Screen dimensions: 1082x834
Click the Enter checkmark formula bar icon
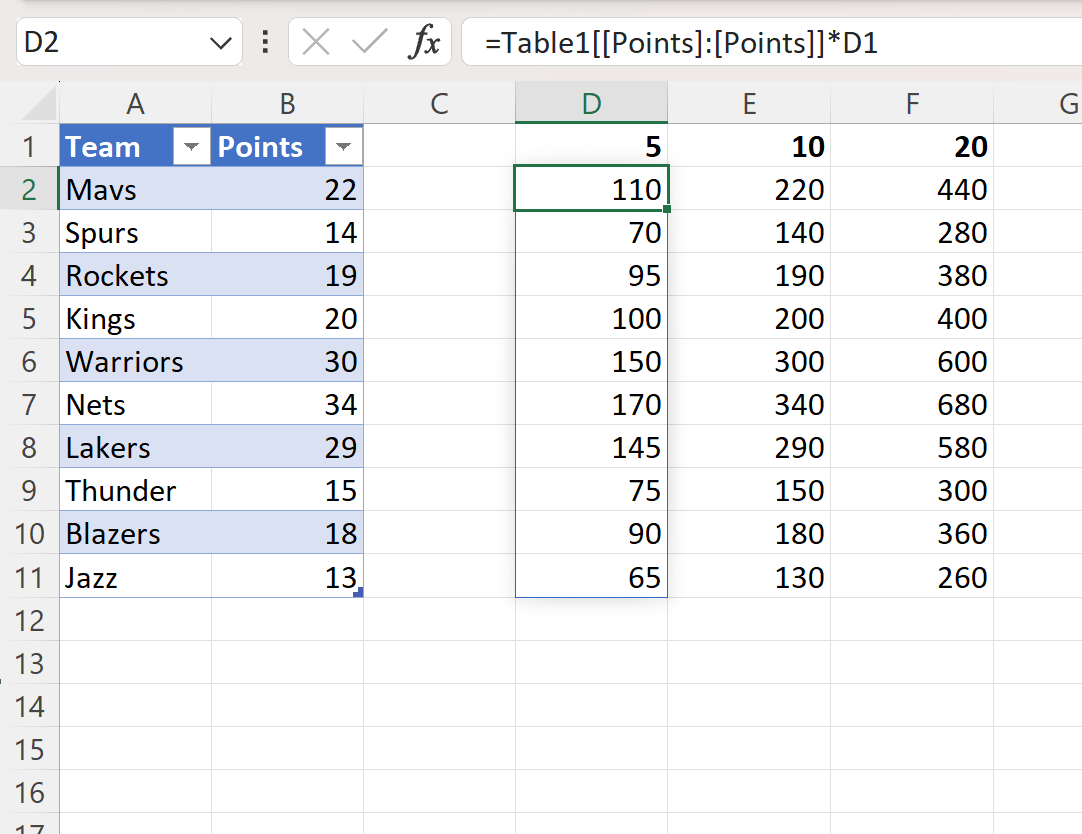pyautogui.click(x=370, y=42)
